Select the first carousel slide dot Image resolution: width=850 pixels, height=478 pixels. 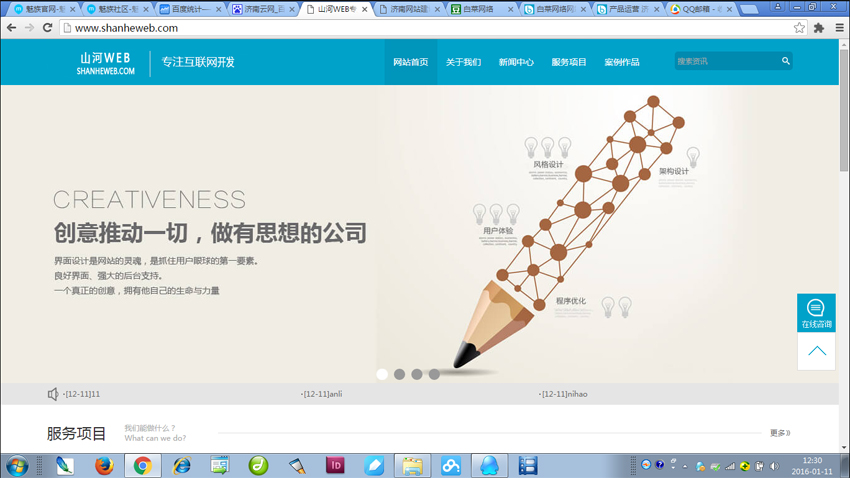(x=382, y=374)
